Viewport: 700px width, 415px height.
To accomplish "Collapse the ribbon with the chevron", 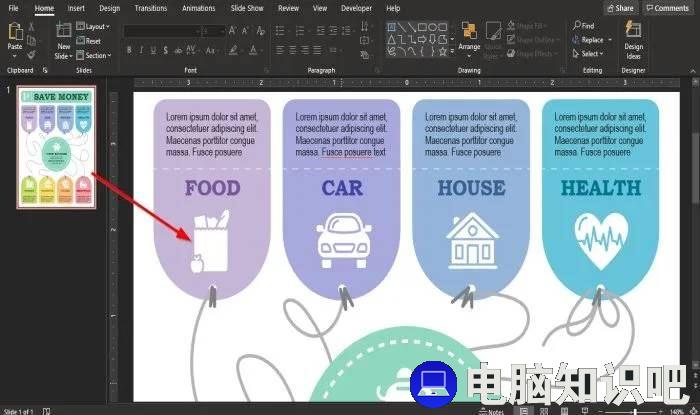I will [692, 71].
